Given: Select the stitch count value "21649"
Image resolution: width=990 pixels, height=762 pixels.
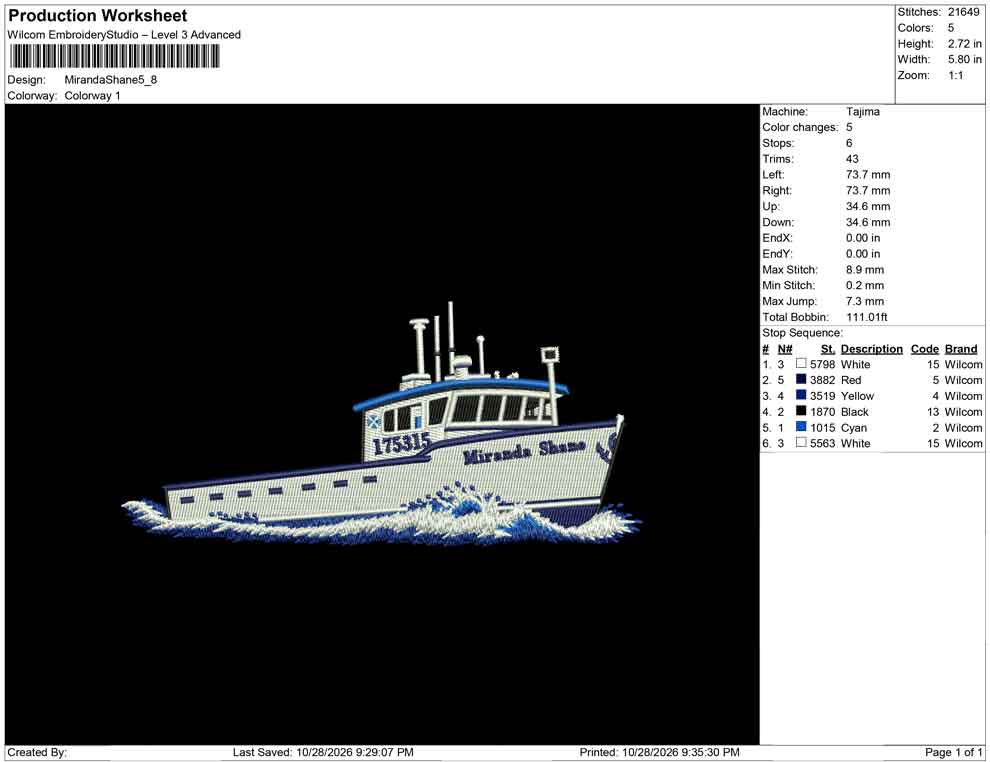Looking at the screenshot, I should coord(963,12).
